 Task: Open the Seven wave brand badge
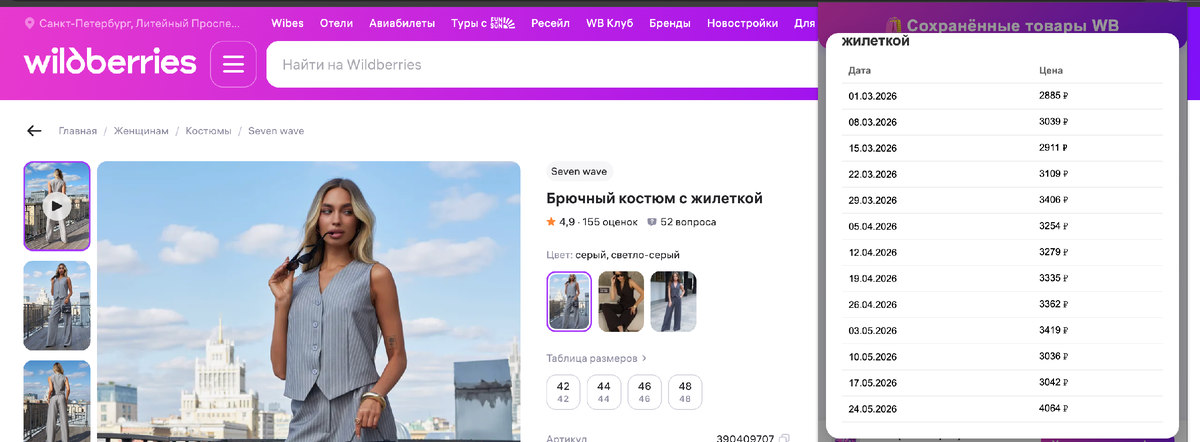(579, 171)
